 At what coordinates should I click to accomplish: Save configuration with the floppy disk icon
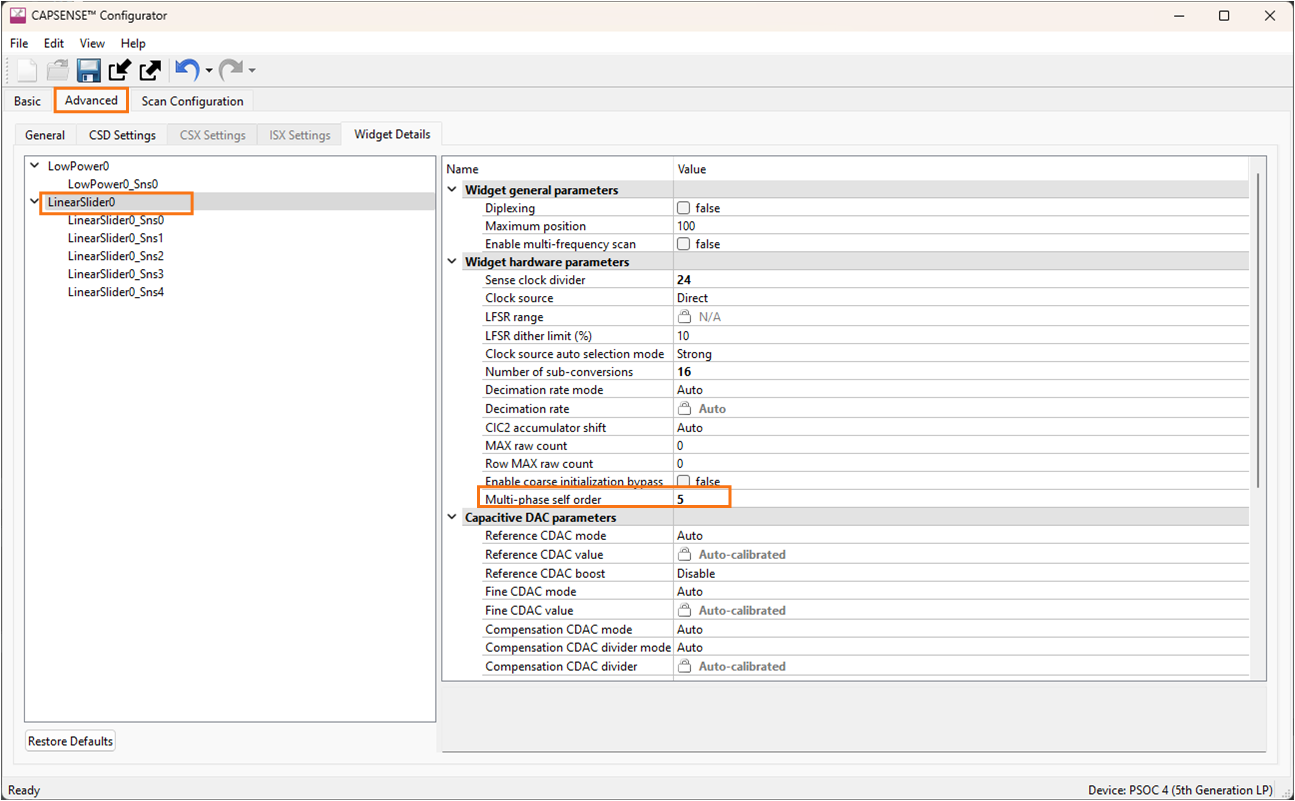click(x=88, y=70)
